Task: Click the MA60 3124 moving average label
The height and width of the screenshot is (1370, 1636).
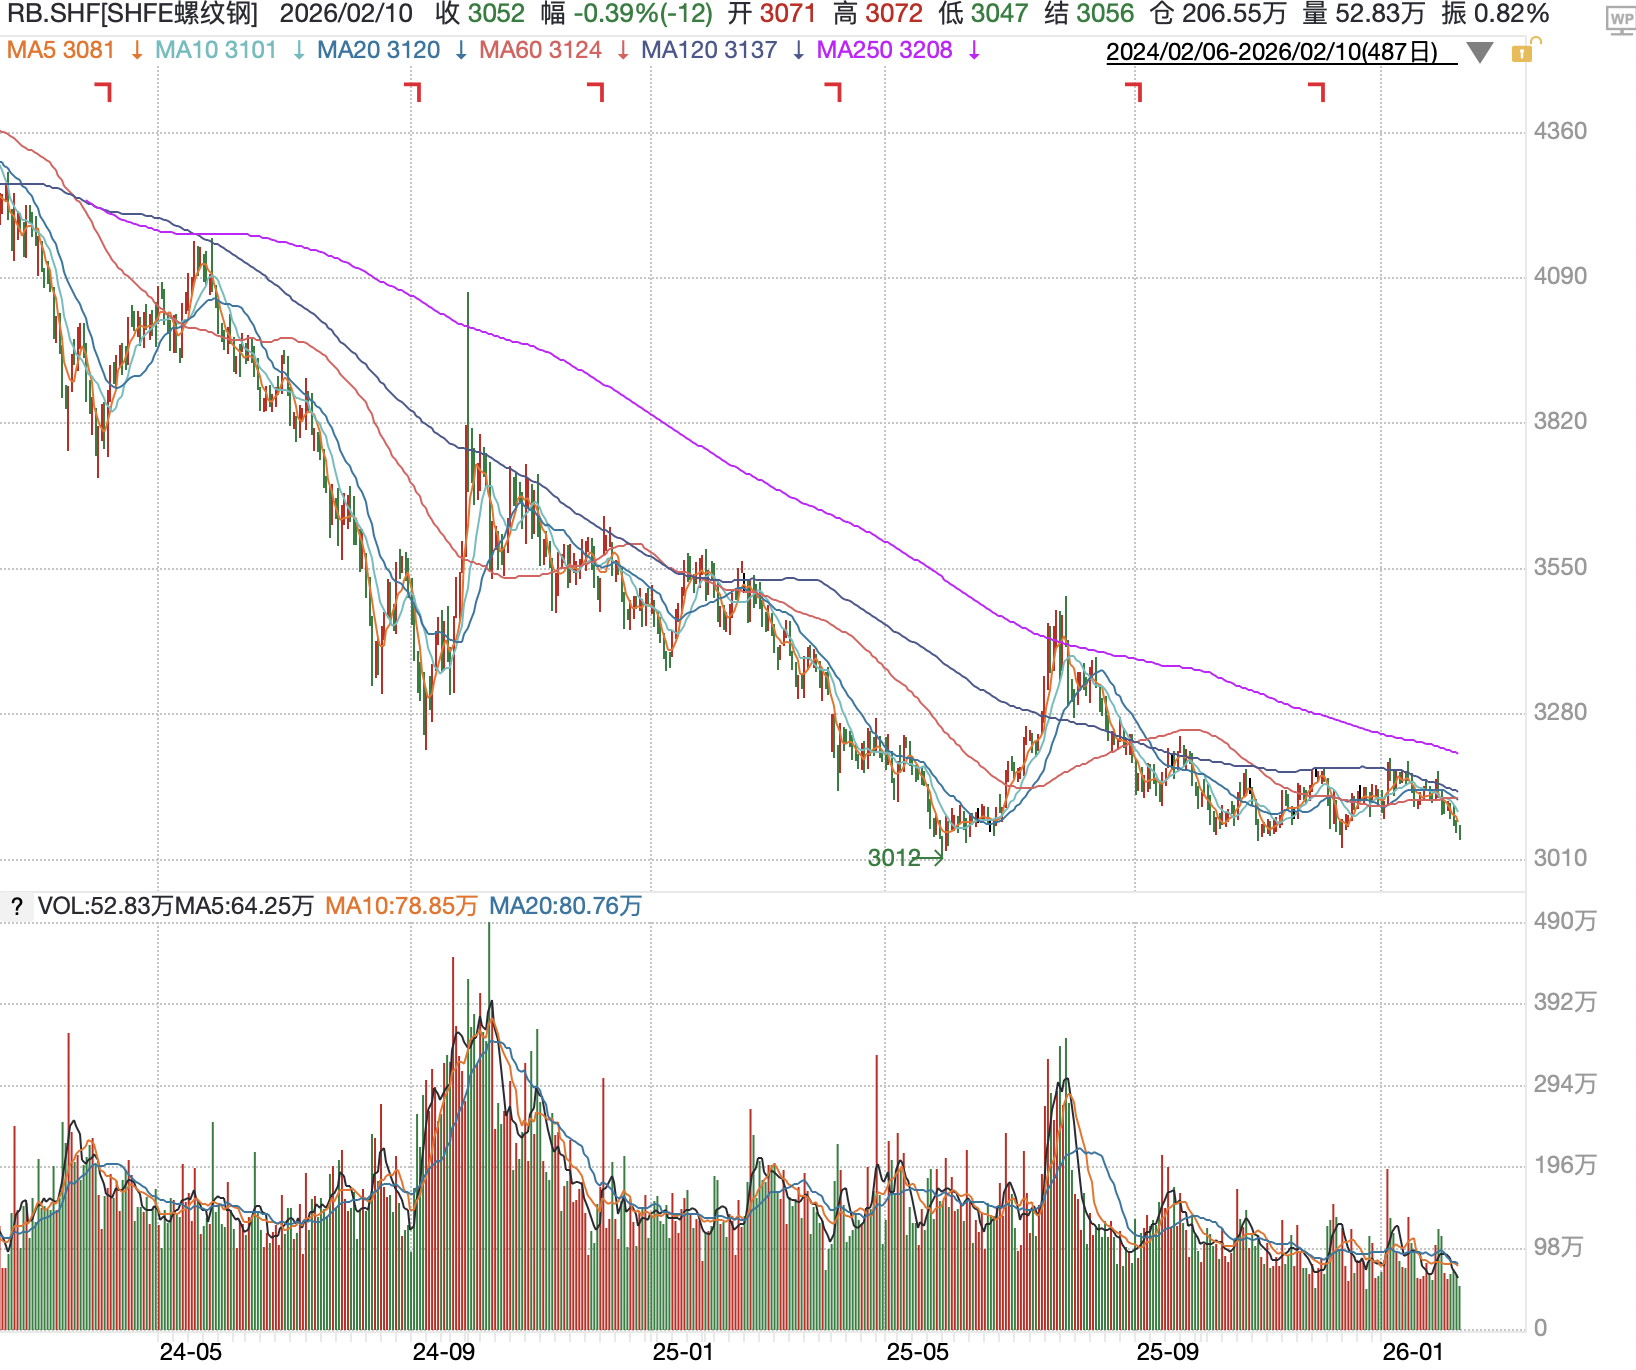Action: pos(540,50)
